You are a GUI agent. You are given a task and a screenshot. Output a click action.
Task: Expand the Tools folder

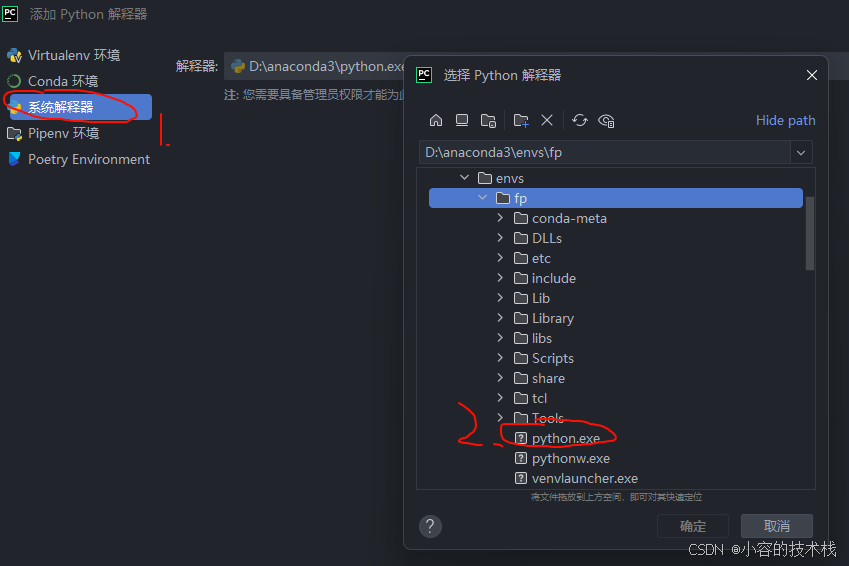500,418
